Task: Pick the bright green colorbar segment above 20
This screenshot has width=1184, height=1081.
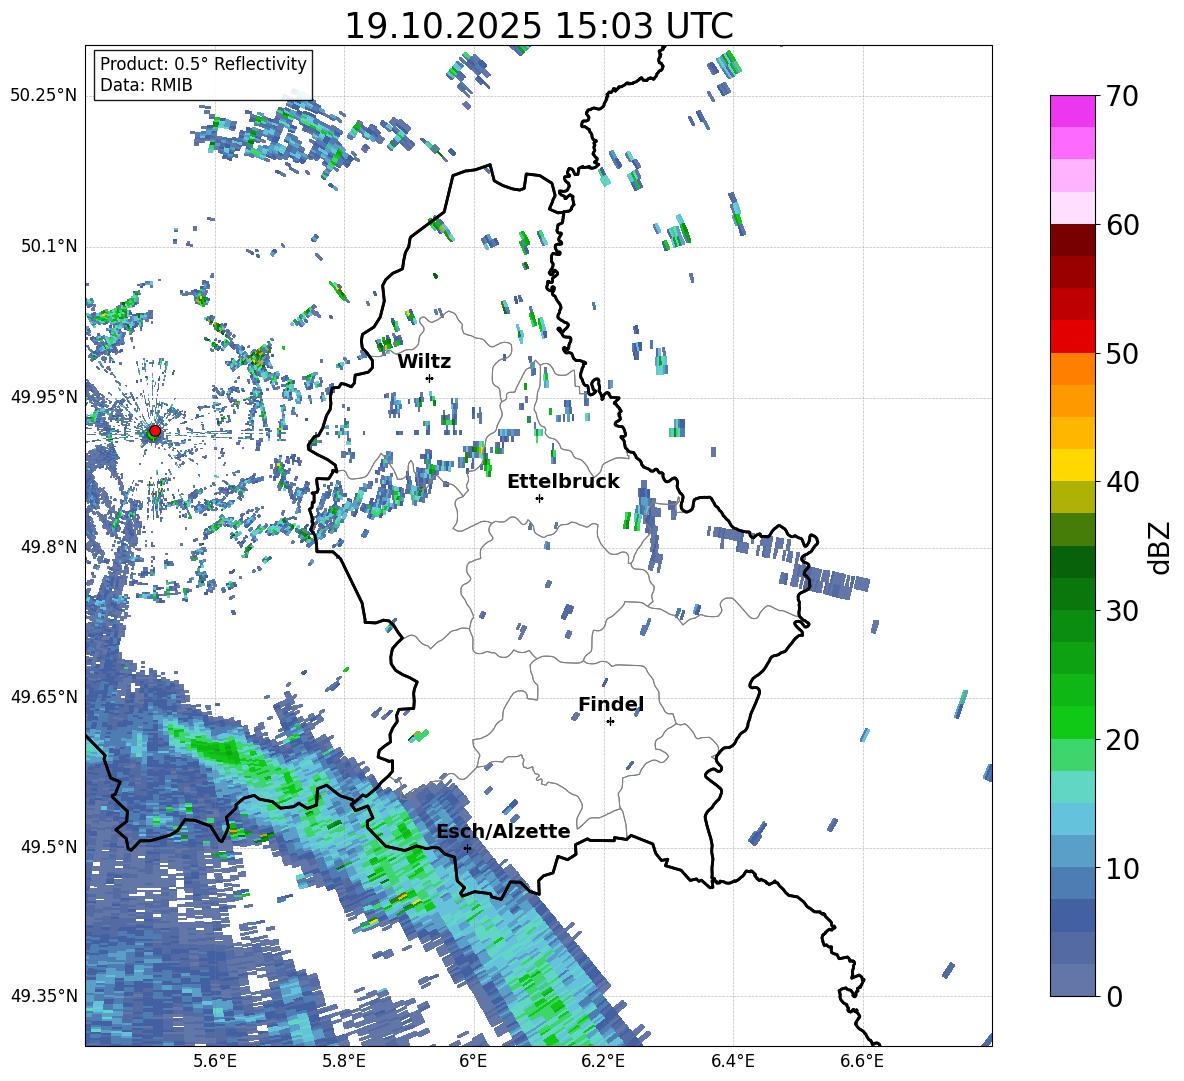Action: click(x=1072, y=722)
